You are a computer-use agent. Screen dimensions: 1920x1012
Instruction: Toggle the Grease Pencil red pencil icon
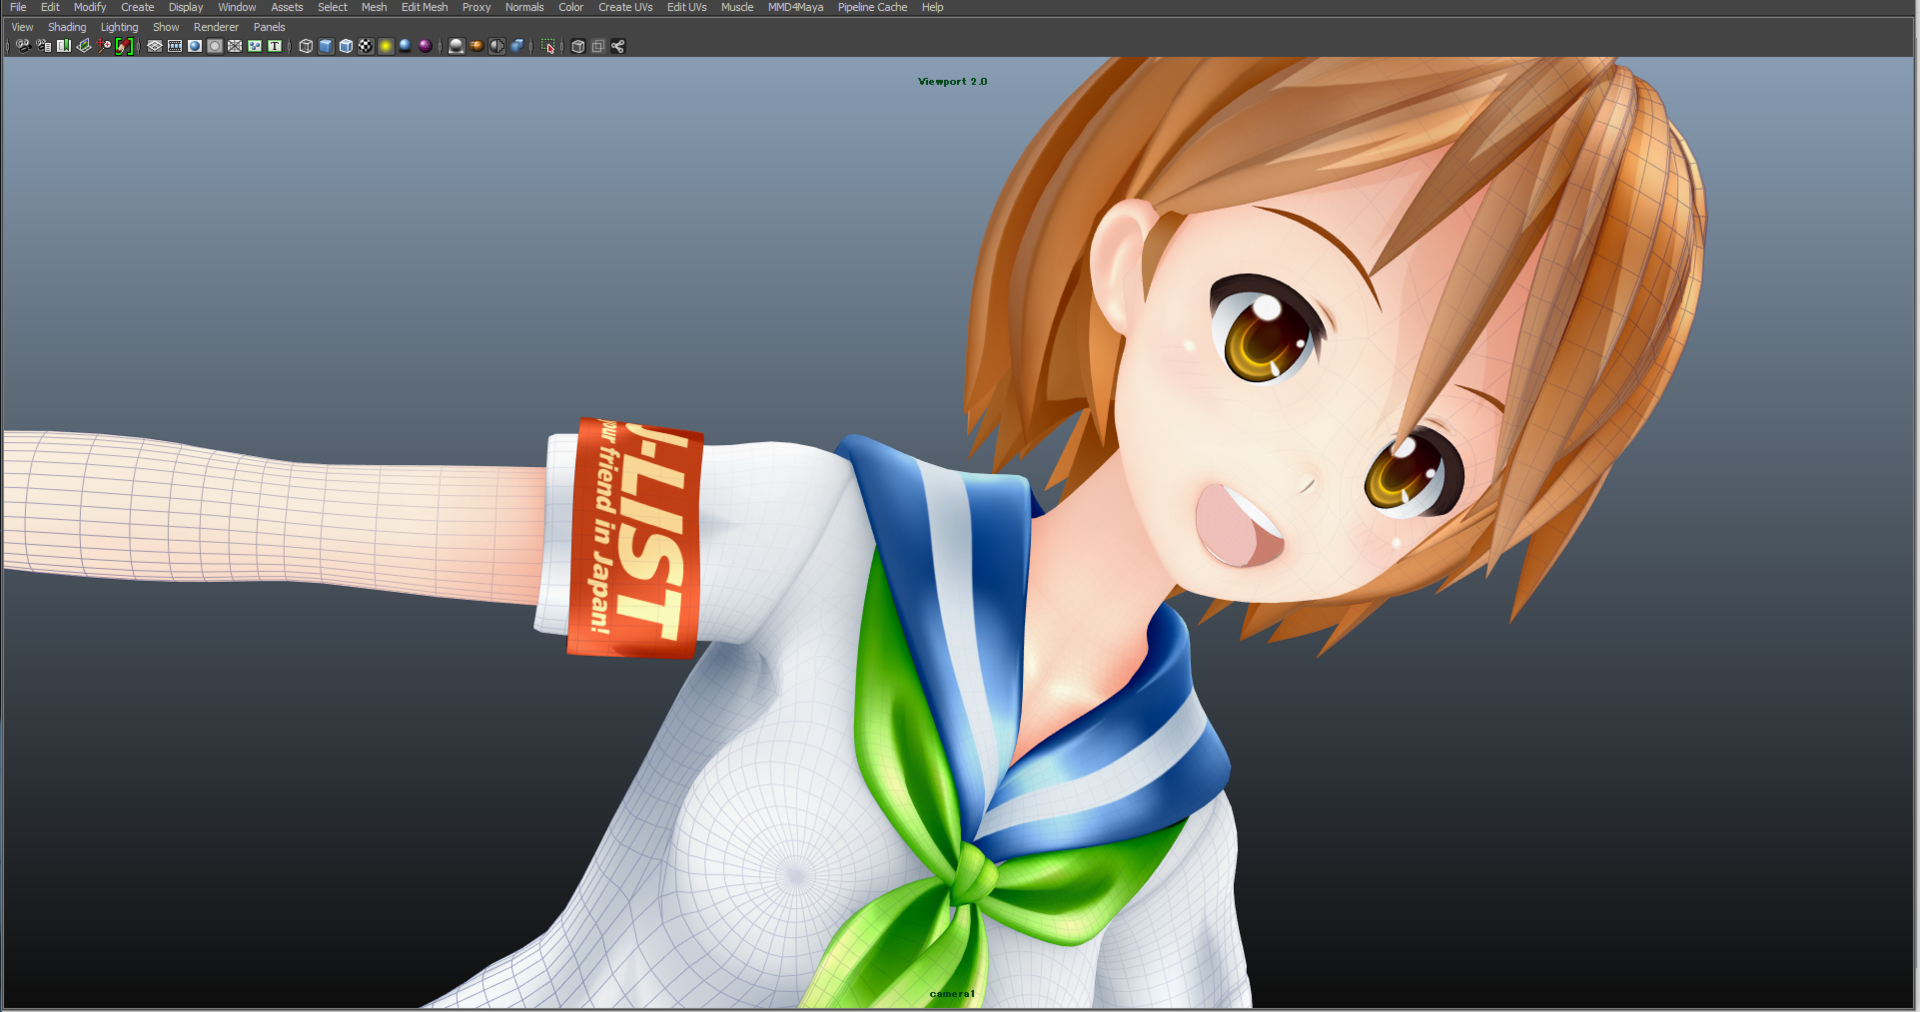click(124, 46)
